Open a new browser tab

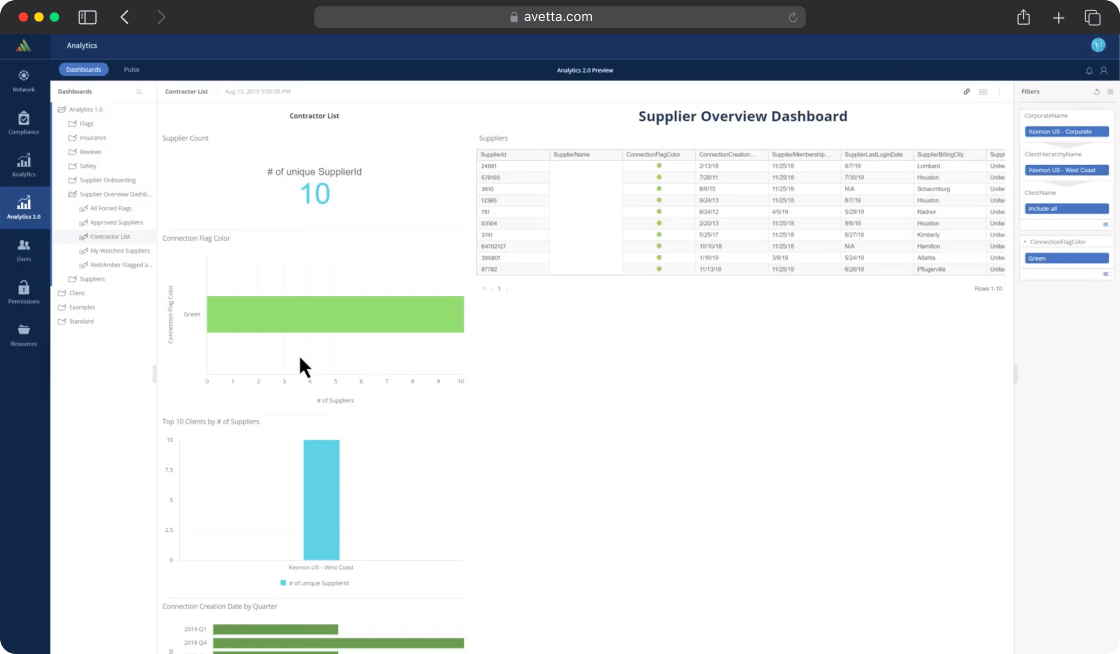[x=1058, y=17]
